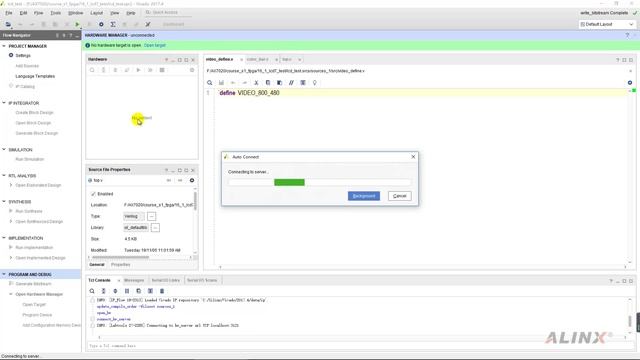Image resolution: width=640 pixels, height=360 pixels.
Task: Open the Flow menu
Action: 38,13
